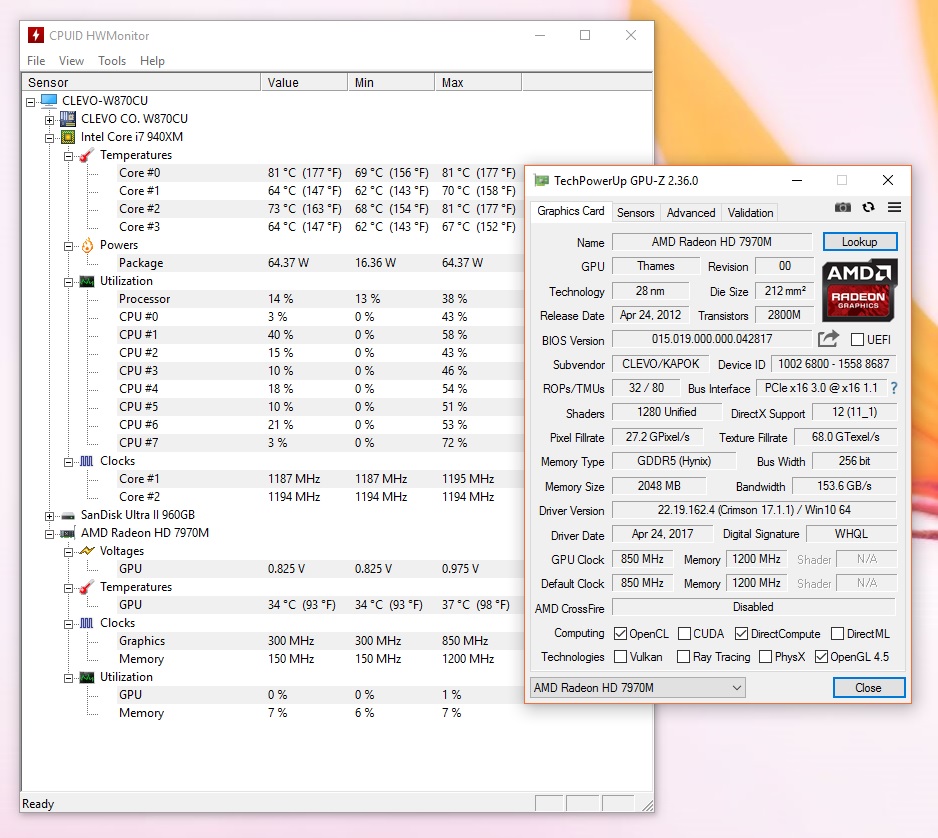The width and height of the screenshot is (938, 838).
Task: Click the Value column header
Action: point(283,82)
